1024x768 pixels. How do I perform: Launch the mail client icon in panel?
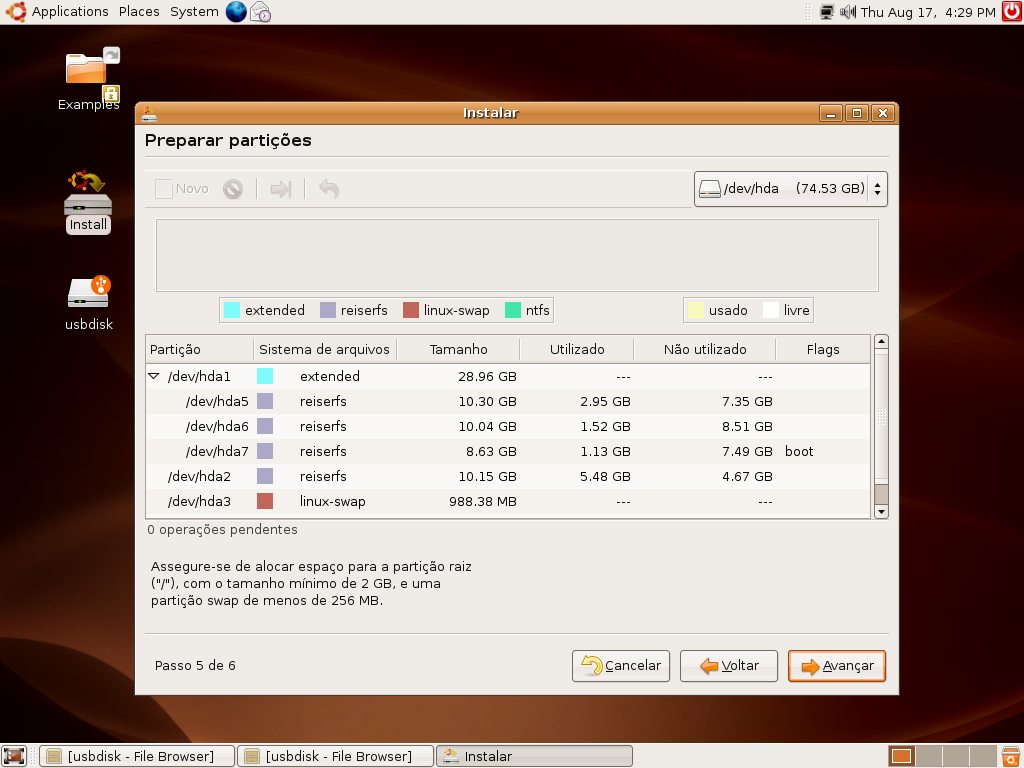coord(261,12)
